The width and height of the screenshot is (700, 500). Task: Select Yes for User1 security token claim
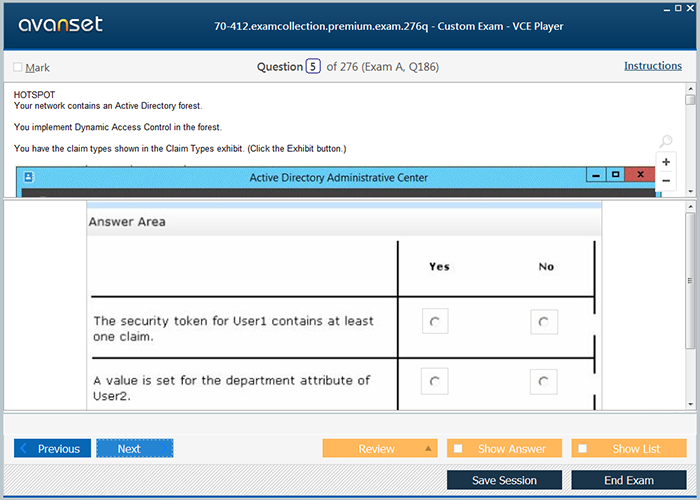pyautogui.click(x=435, y=321)
